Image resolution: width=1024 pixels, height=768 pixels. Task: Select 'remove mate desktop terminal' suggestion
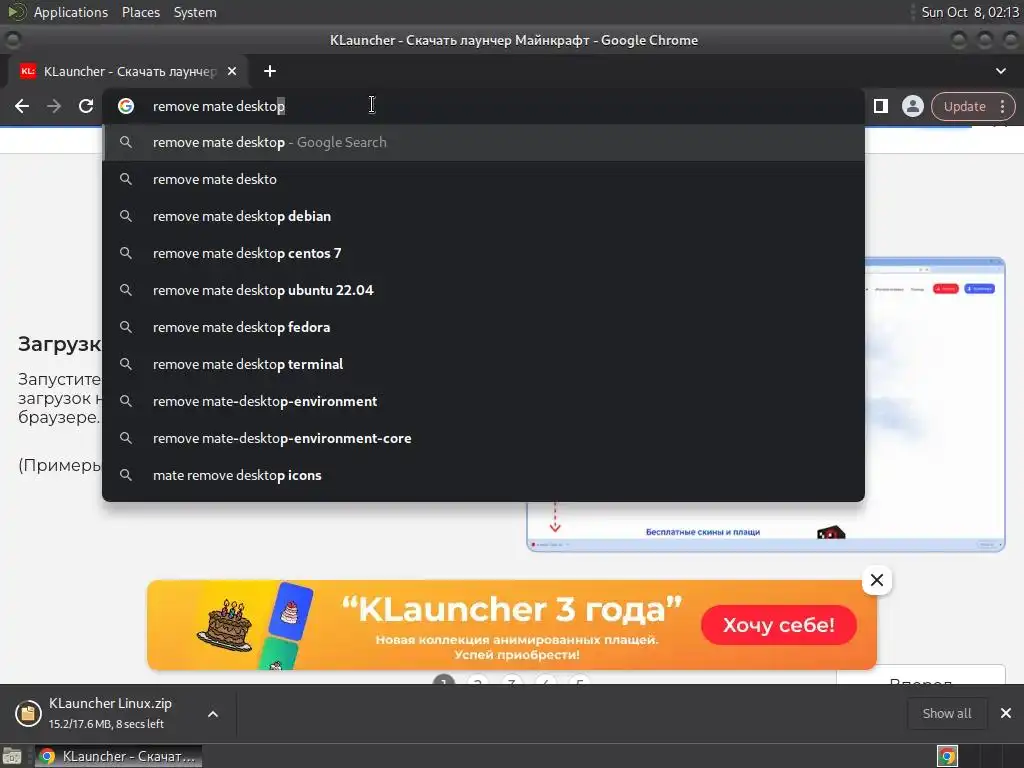pyautogui.click(x=483, y=364)
